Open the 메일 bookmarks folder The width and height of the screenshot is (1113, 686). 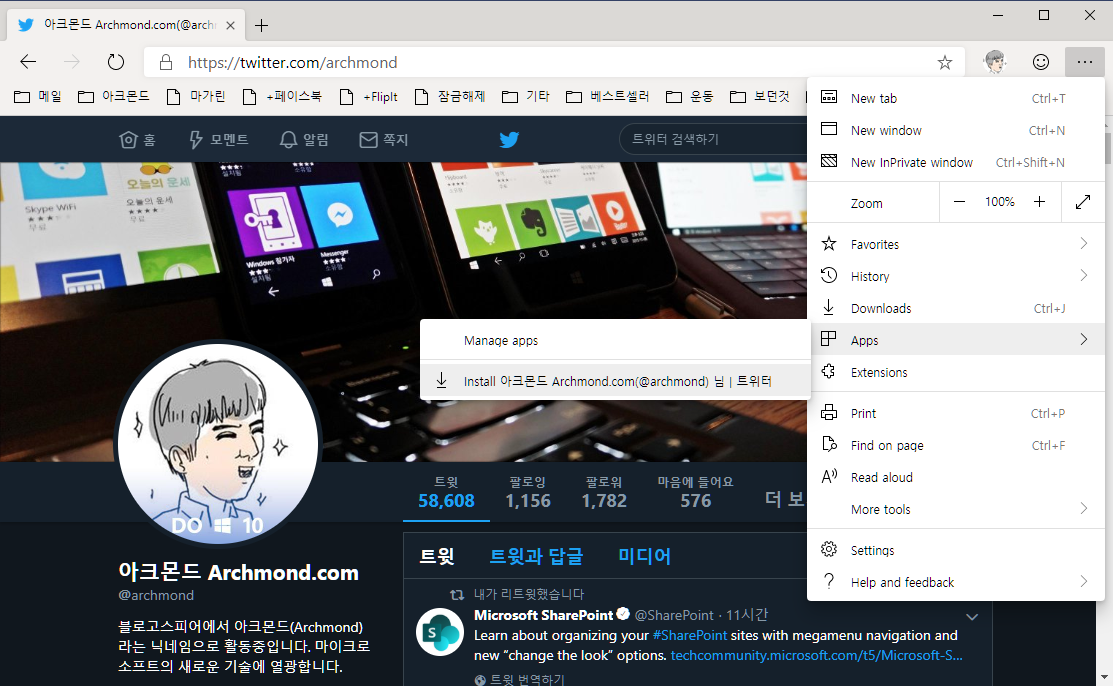click(x=38, y=97)
